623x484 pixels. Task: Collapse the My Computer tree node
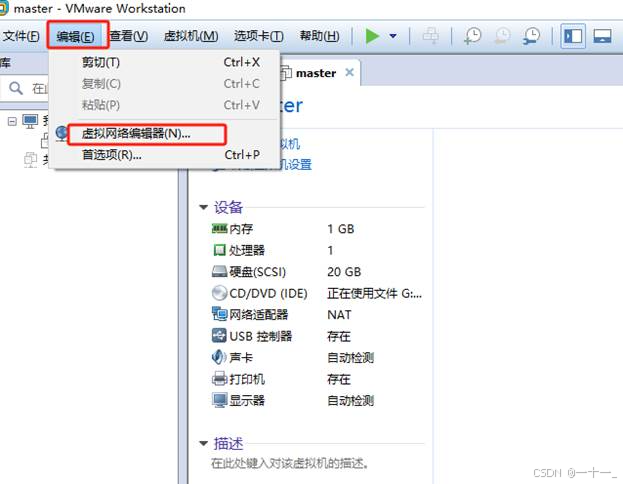[12, 121]
